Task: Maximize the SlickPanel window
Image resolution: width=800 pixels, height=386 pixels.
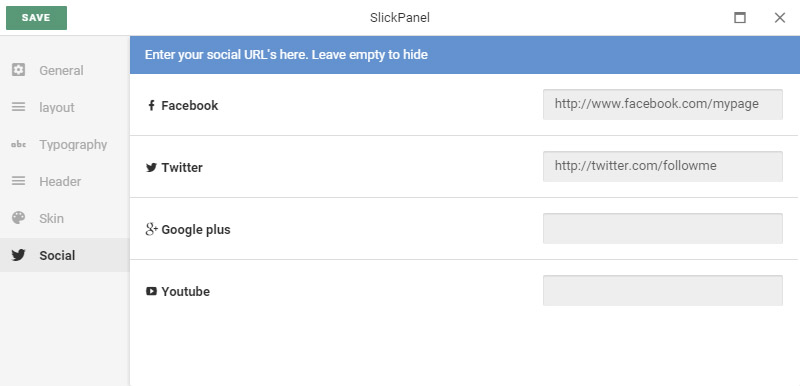Action: 740,18
